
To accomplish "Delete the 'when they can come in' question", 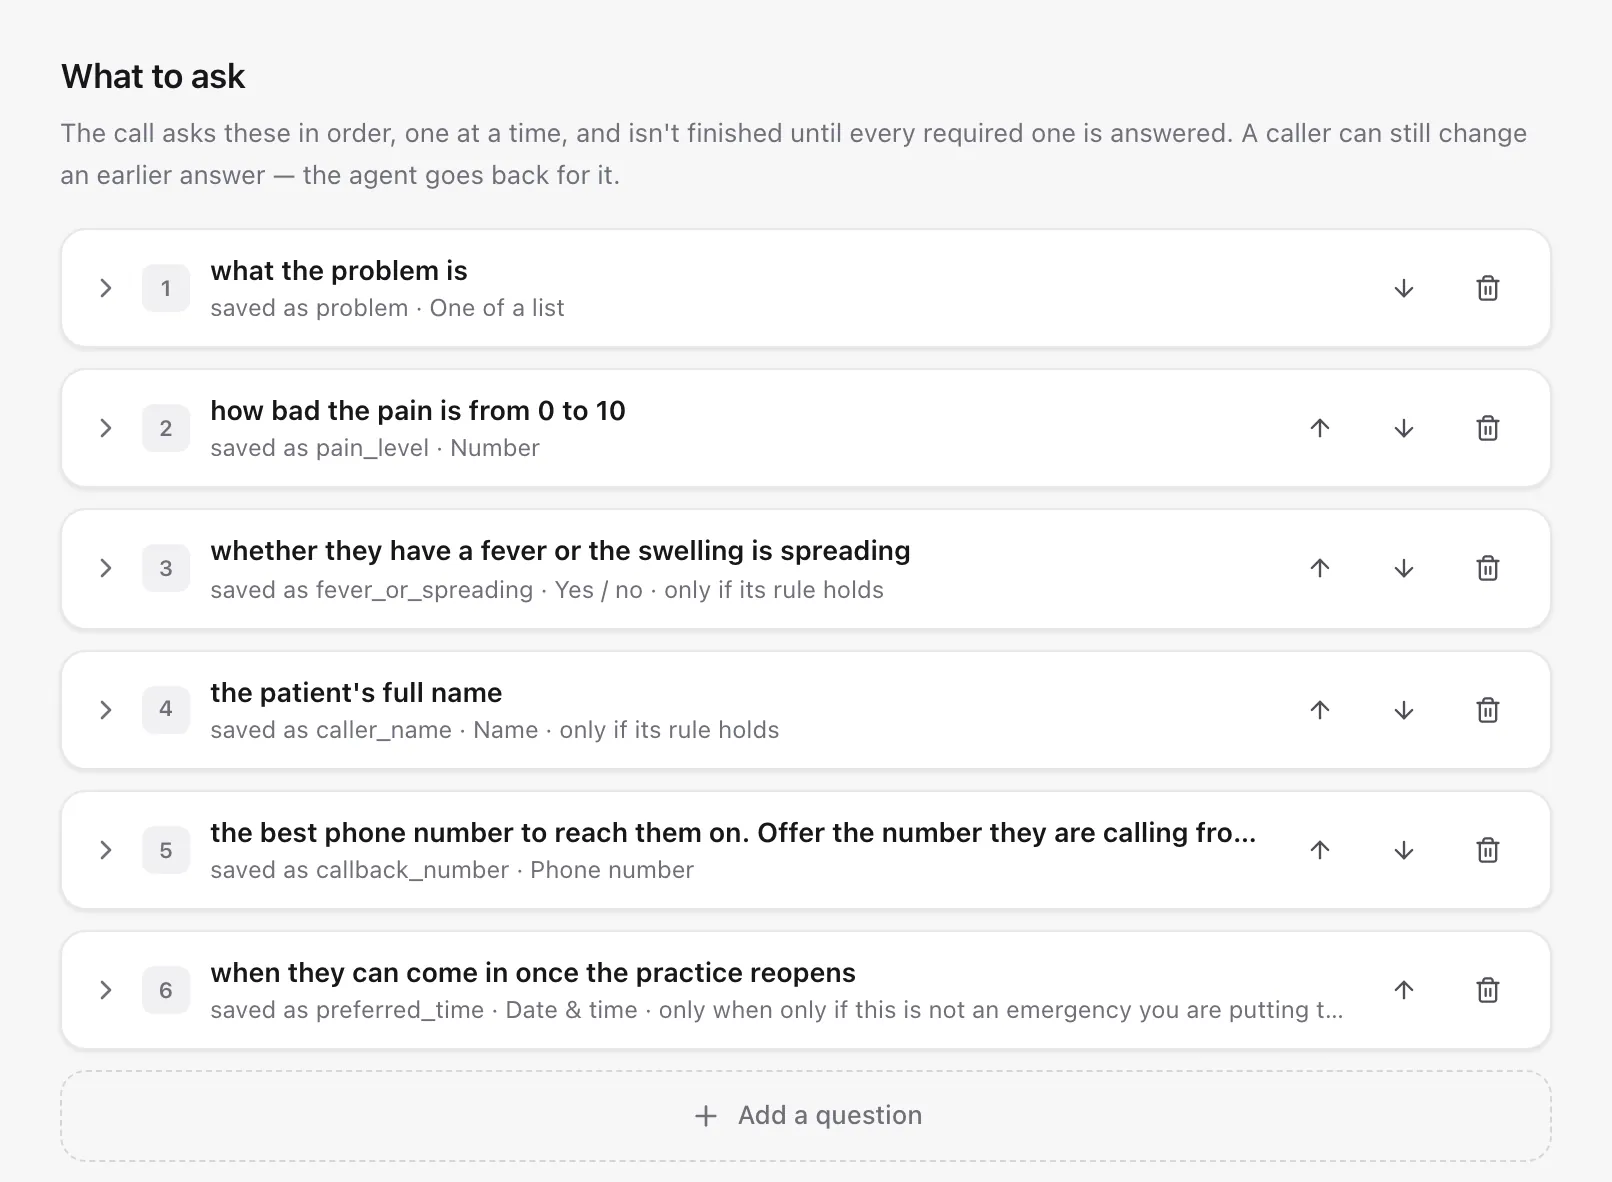I will 1488,990.
